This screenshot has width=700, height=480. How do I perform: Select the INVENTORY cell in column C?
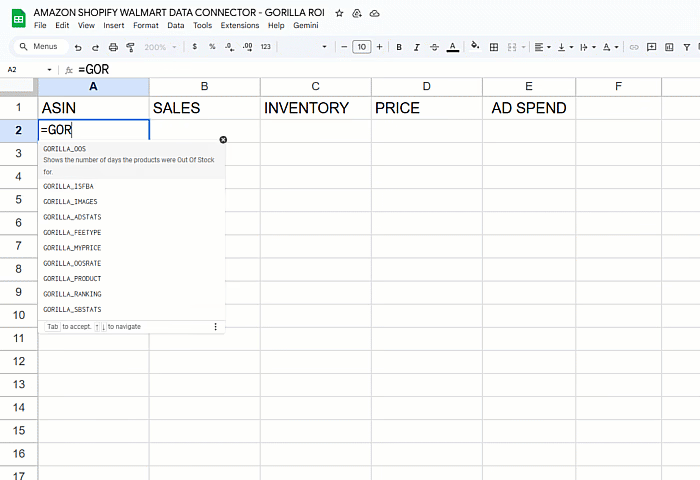click(316, 108)
